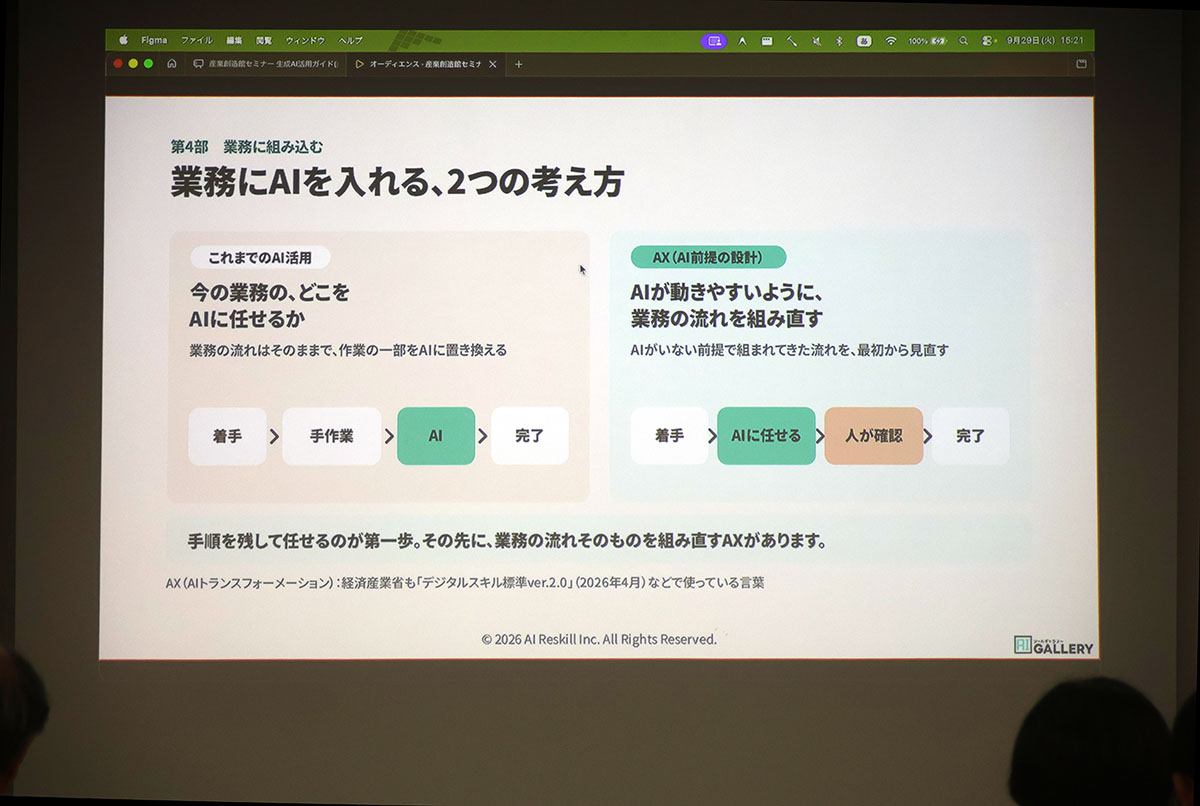Click the 100% battery status indicator

[x=927, y=41]
